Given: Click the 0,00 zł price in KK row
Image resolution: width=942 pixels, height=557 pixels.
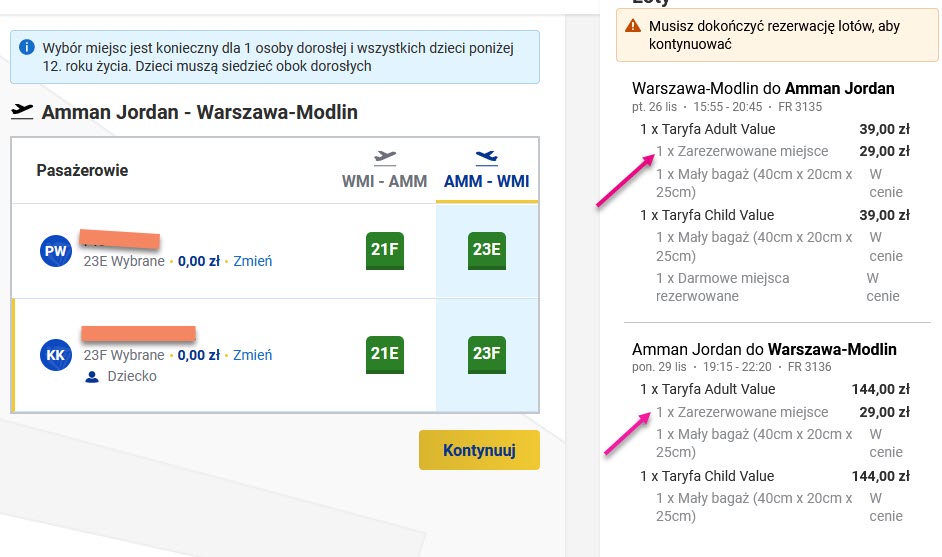Looking at the screenshot, I should [x=199, y=355].
